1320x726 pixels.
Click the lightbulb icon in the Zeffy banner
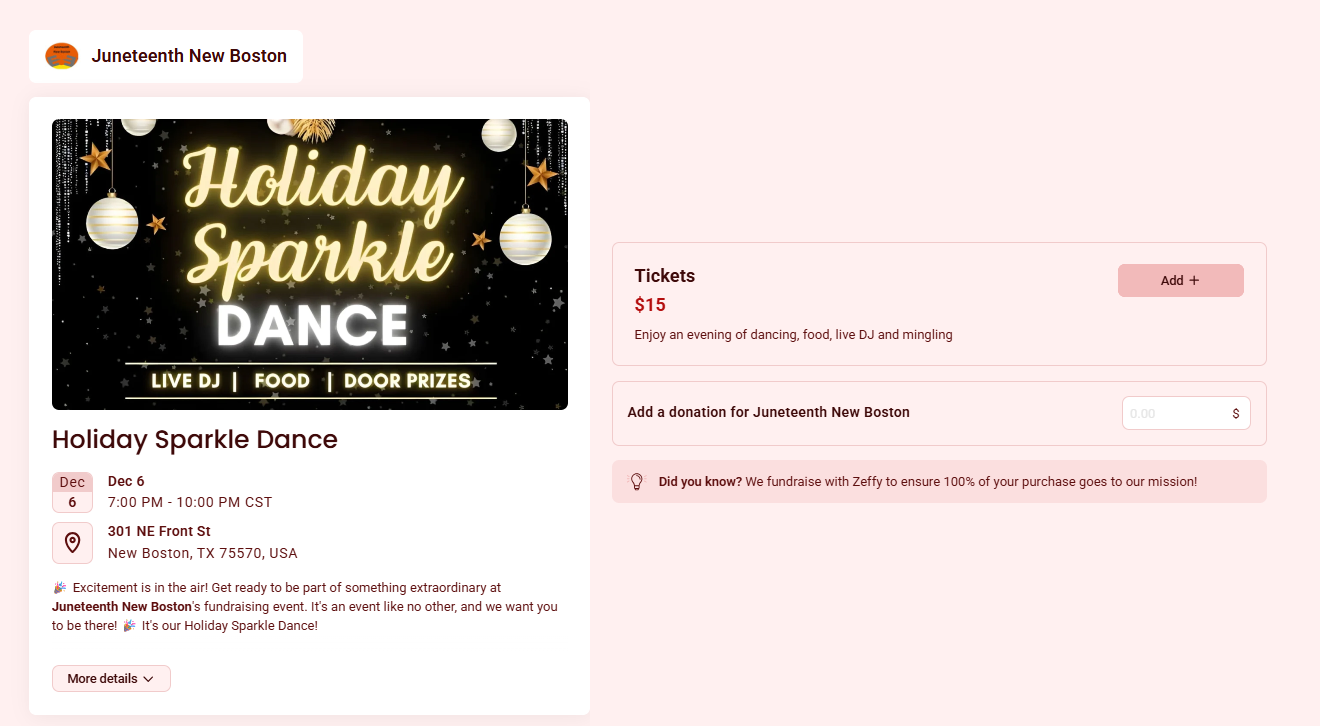pos(637,481)
